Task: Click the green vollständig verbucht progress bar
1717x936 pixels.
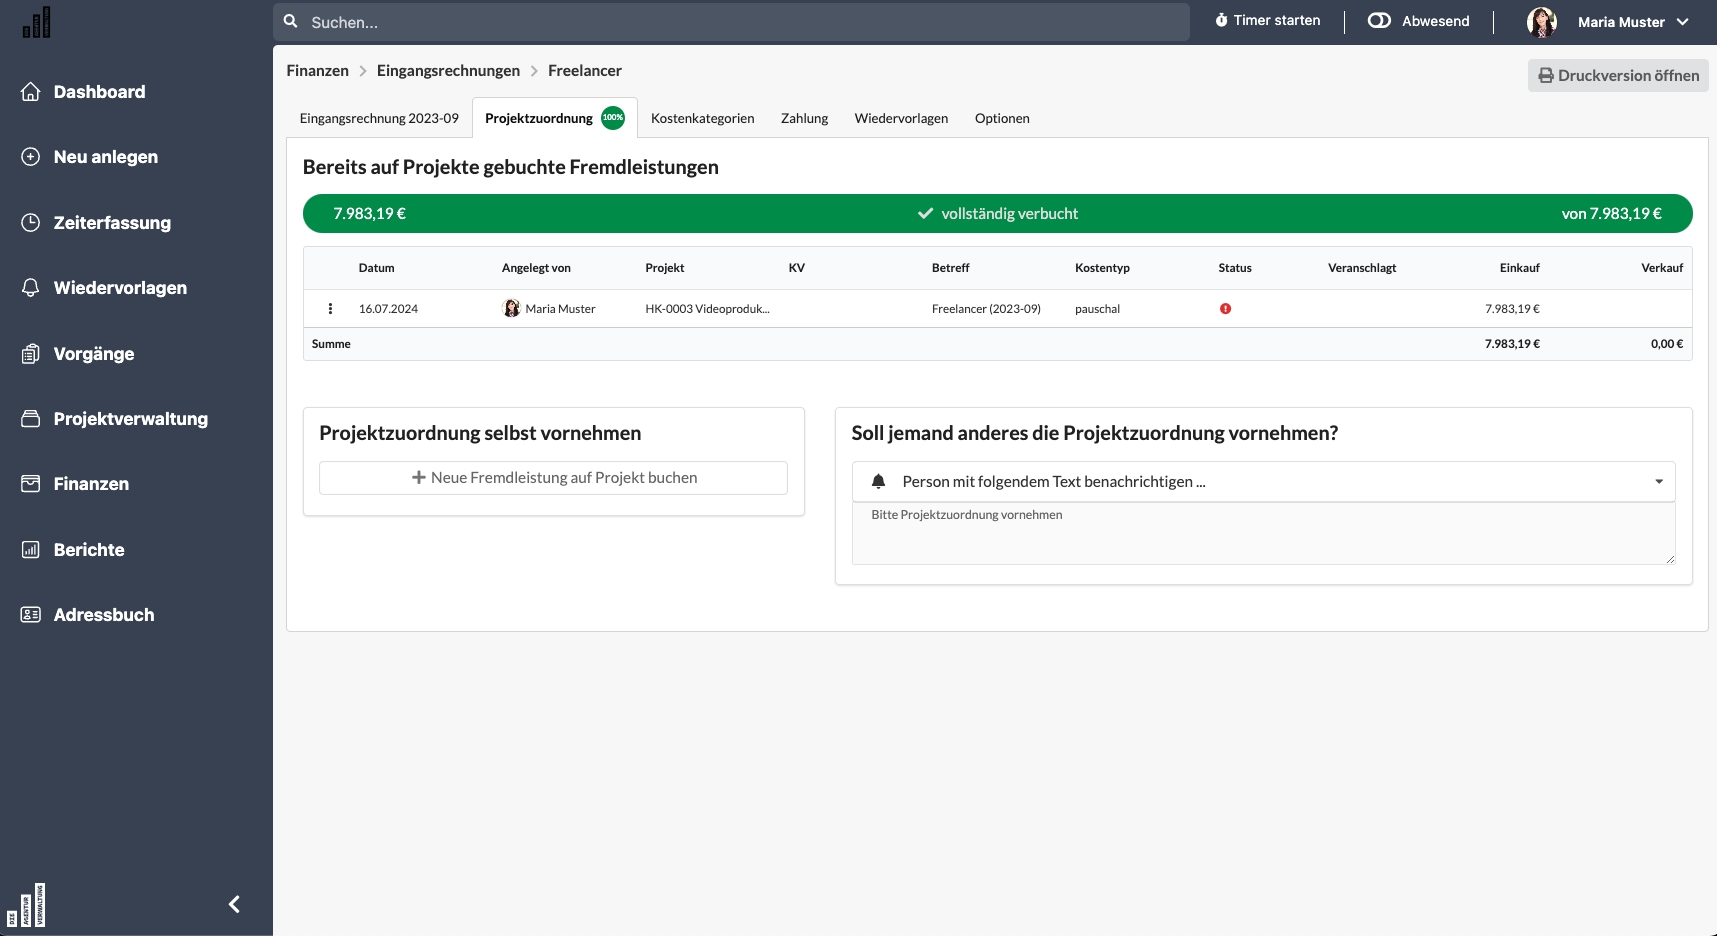Action: click(x=997, y=214)
